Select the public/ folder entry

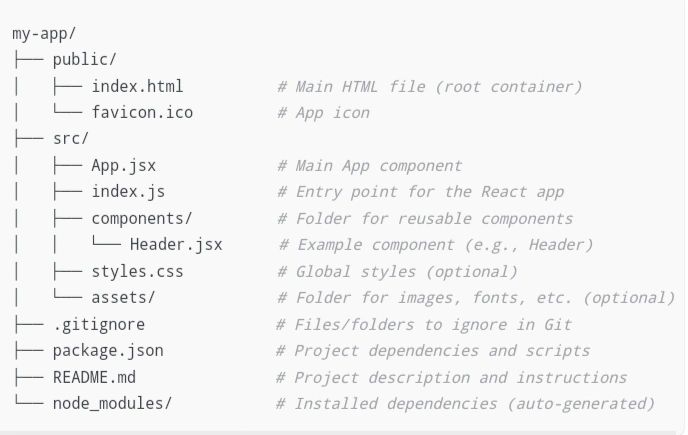[x=85, y=60]
